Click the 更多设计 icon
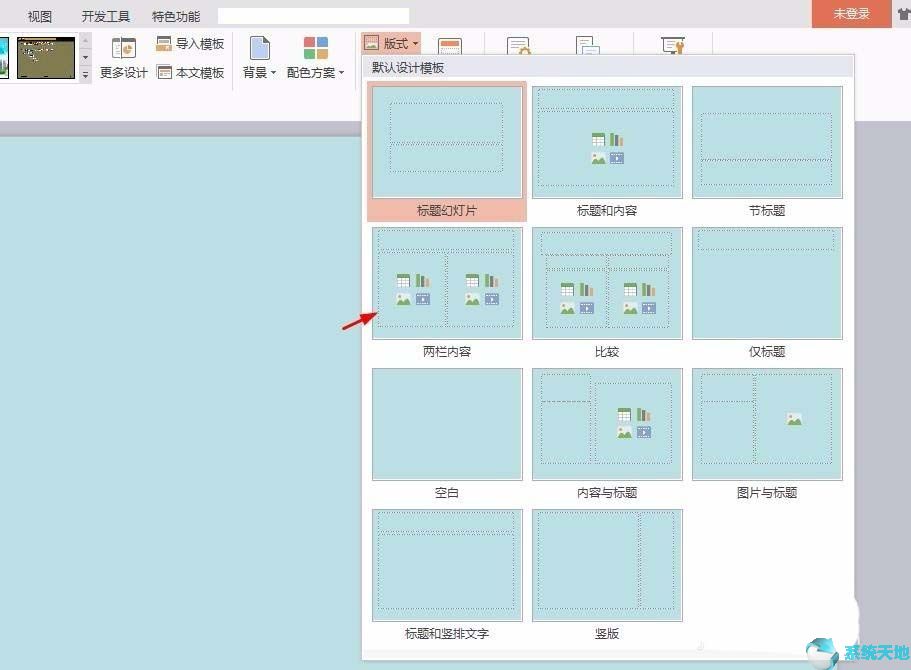911x670 pixels. [124, 48]
